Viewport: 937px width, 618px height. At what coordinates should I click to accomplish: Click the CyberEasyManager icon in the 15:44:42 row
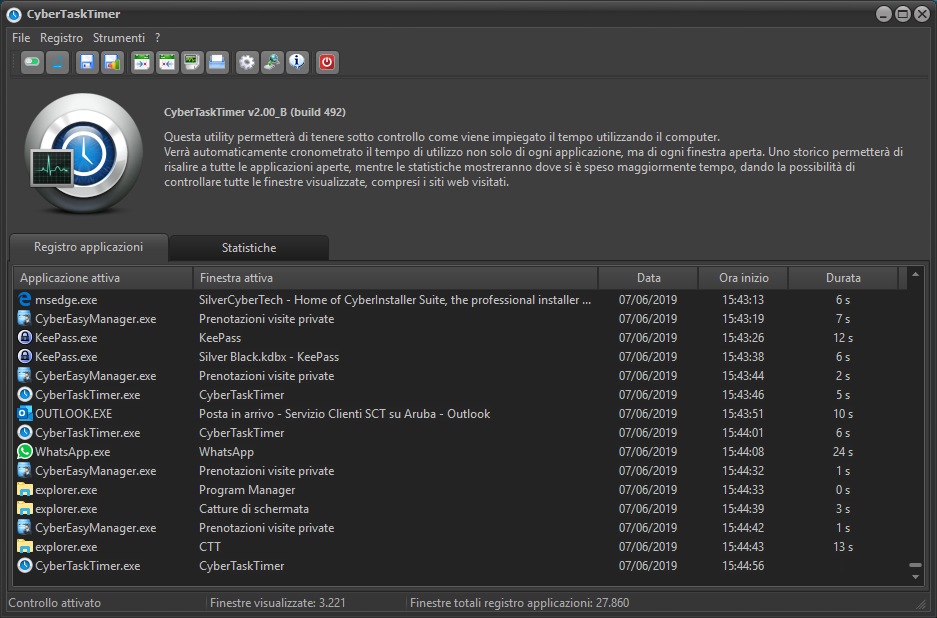click(x=25, y=528)
